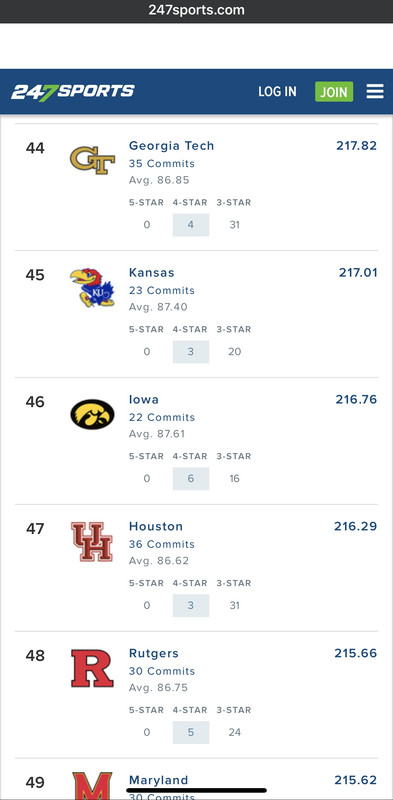Select Iowa's 4-star count of 6
Viewport: 393px width, 800px height.
(191, 479)
